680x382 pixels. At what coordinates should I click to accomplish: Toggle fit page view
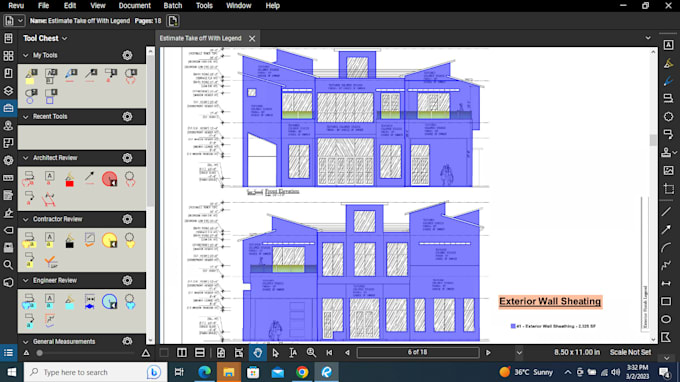click(221, 353)
